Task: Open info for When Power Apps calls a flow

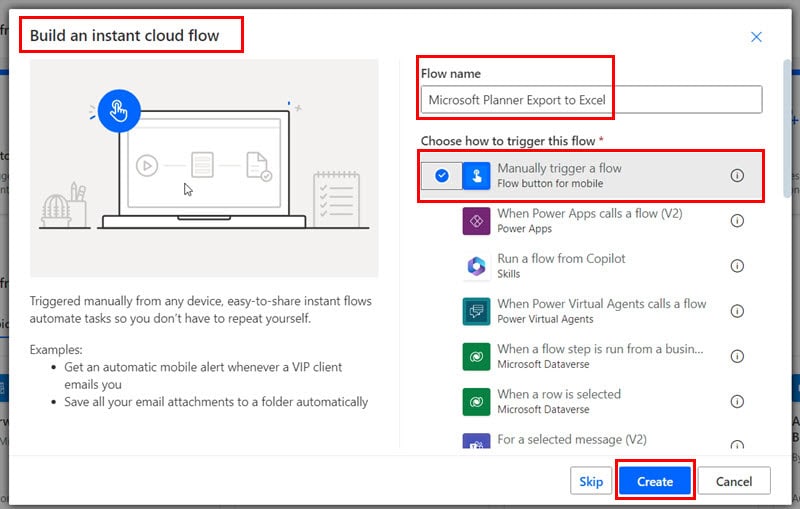Action: (737, 221)
